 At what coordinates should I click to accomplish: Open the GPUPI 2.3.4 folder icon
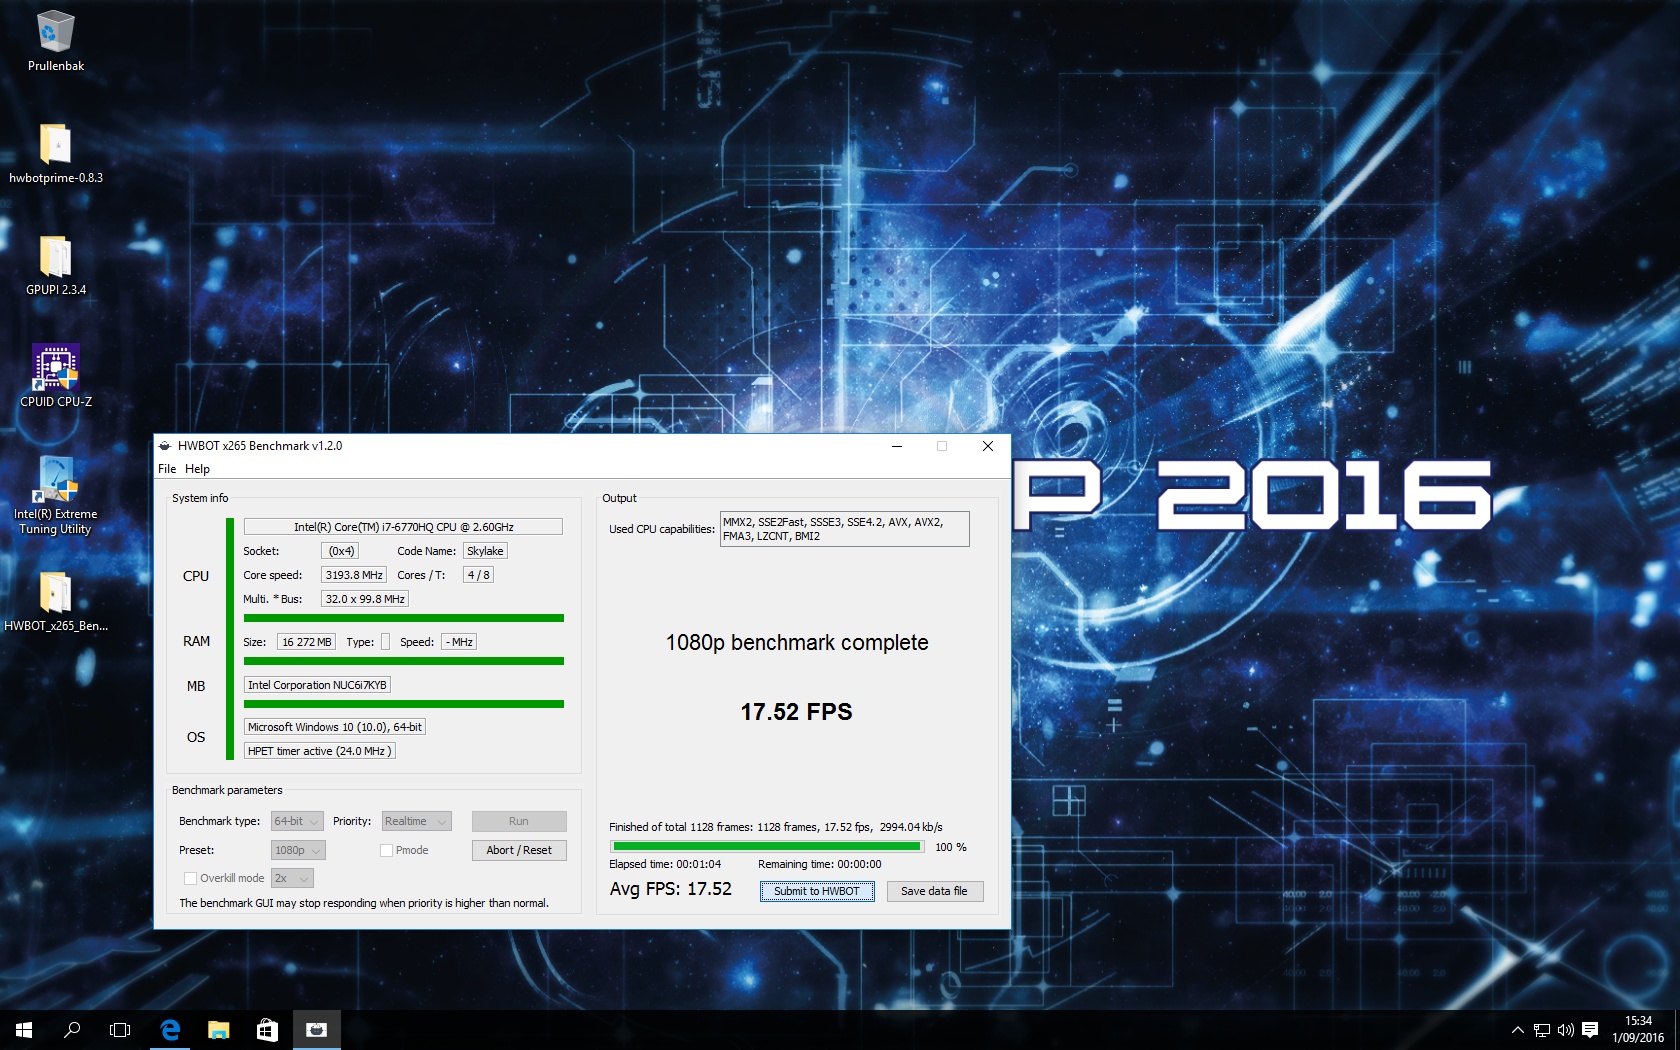pos(56,266)
